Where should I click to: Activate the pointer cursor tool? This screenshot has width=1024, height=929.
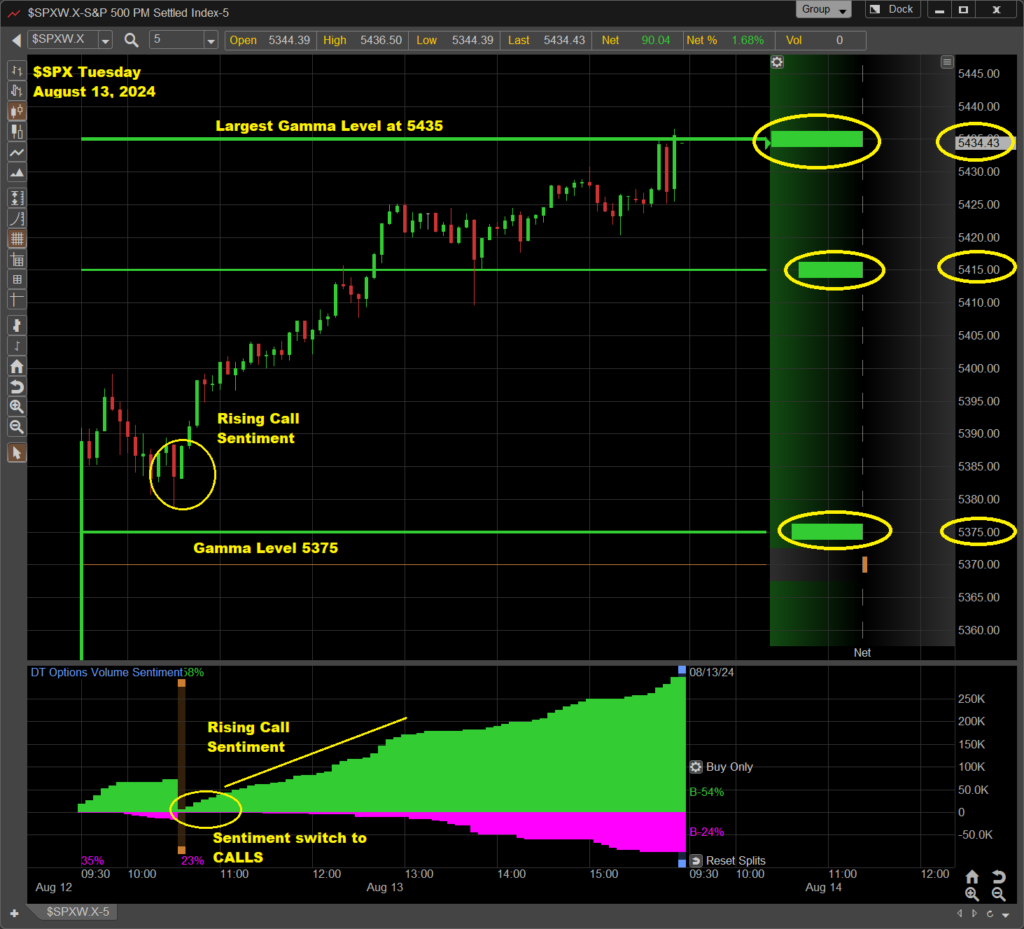coord(17,453)
